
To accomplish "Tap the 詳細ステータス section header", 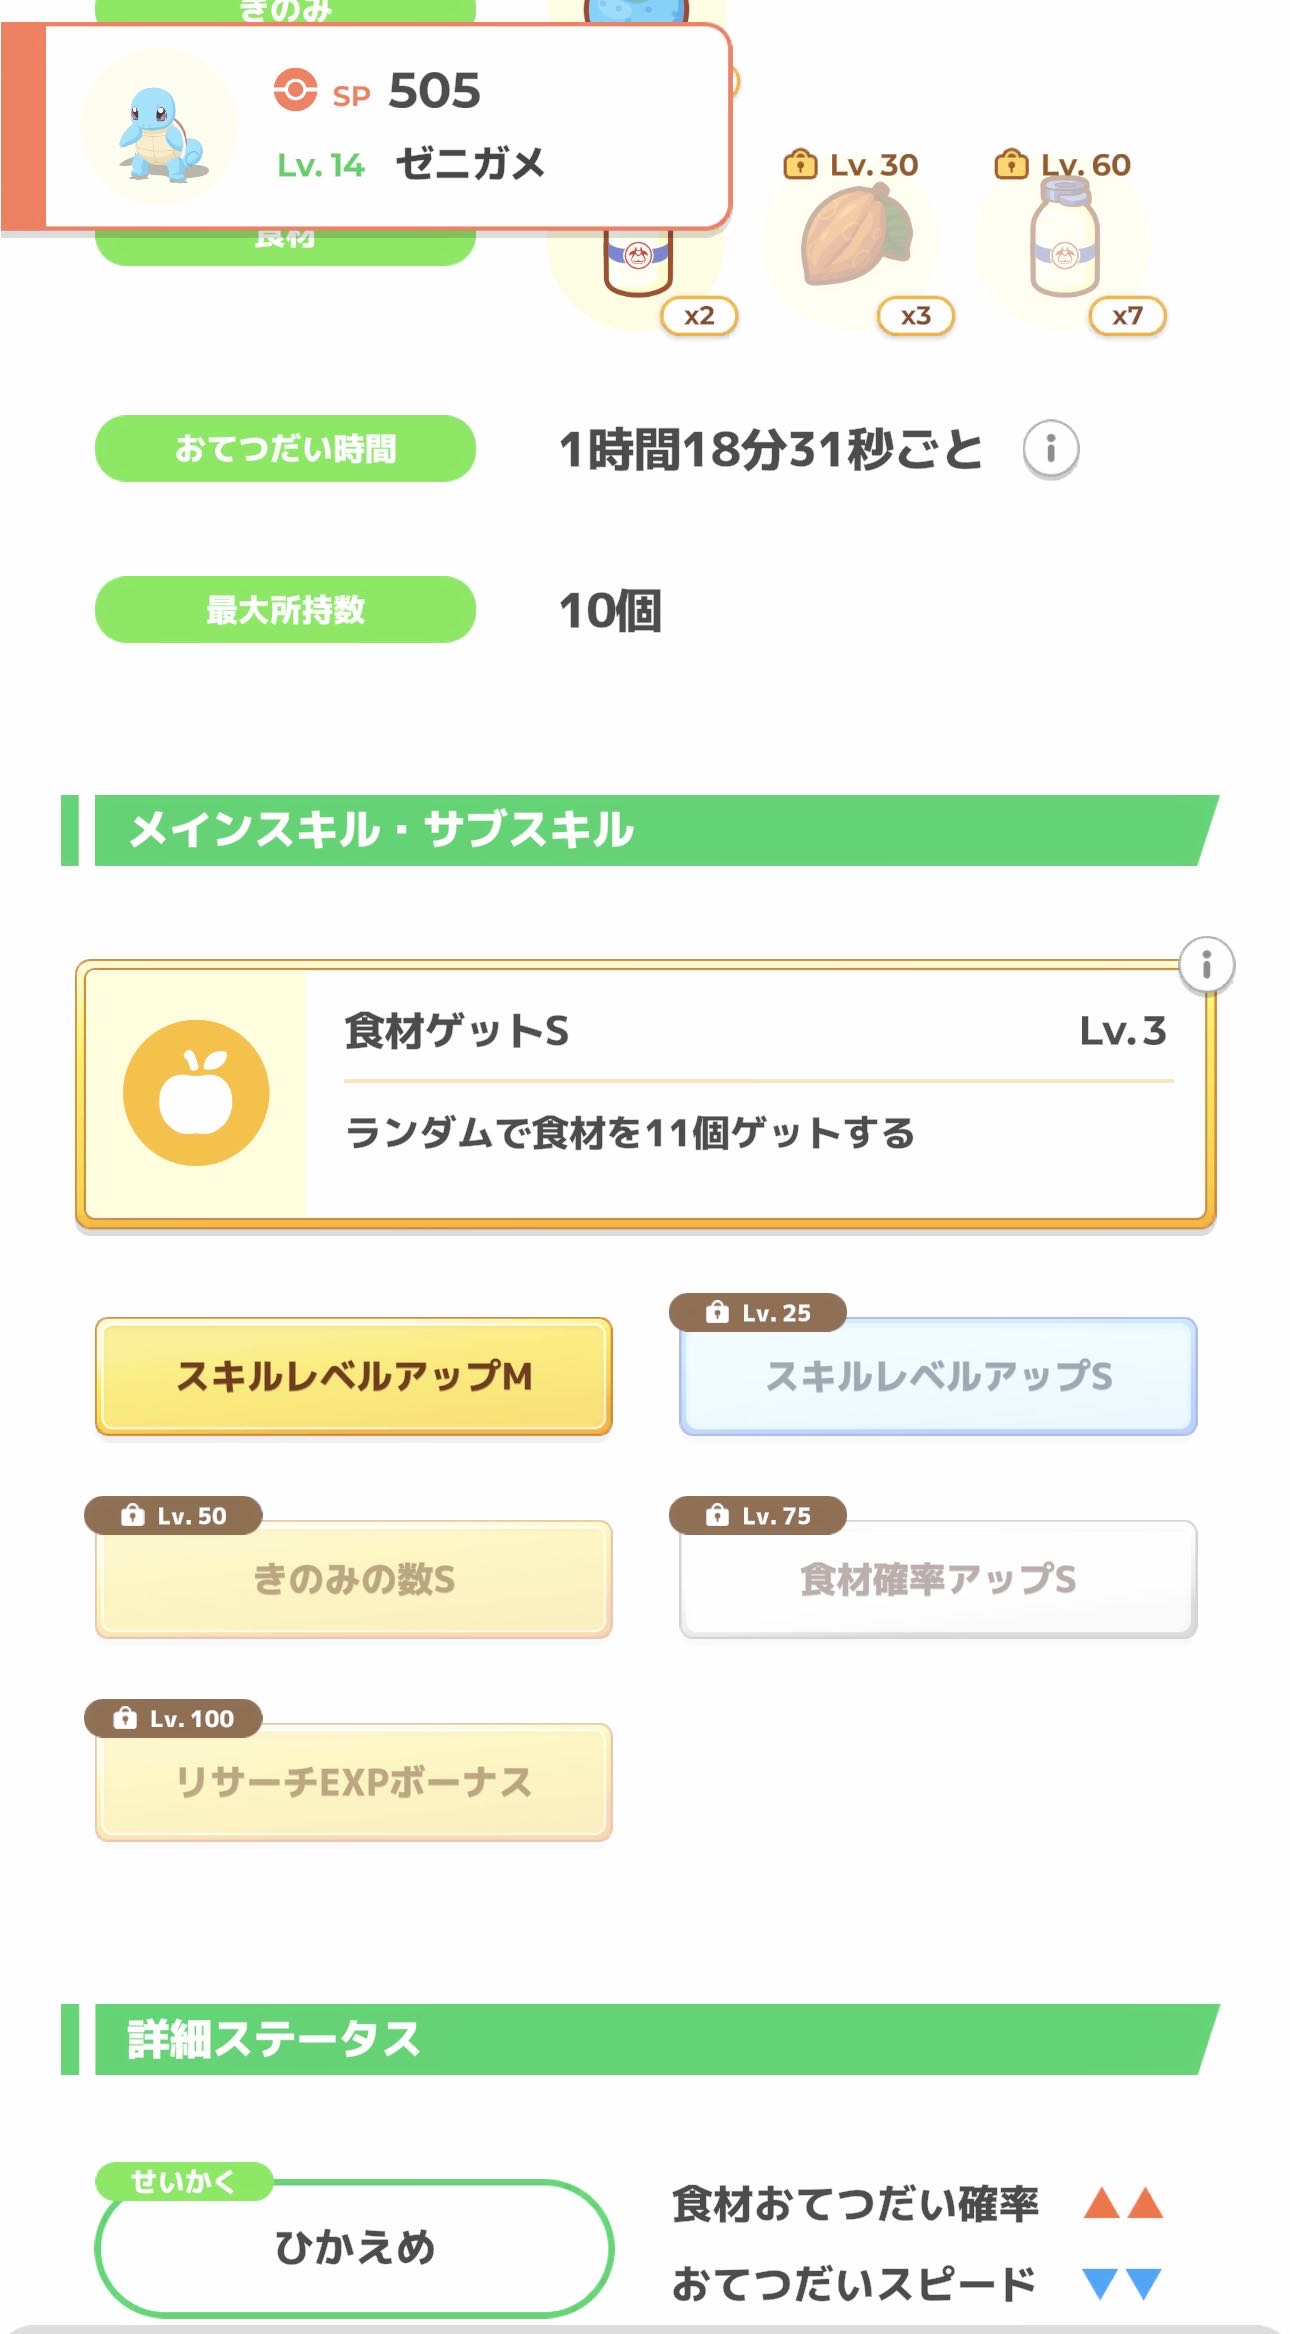I will point(640,2039).
